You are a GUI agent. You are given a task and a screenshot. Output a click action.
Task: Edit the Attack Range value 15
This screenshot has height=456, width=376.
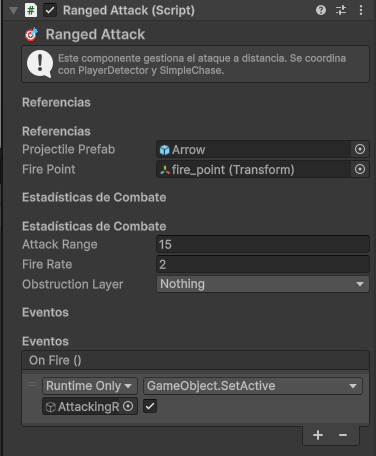263,244
